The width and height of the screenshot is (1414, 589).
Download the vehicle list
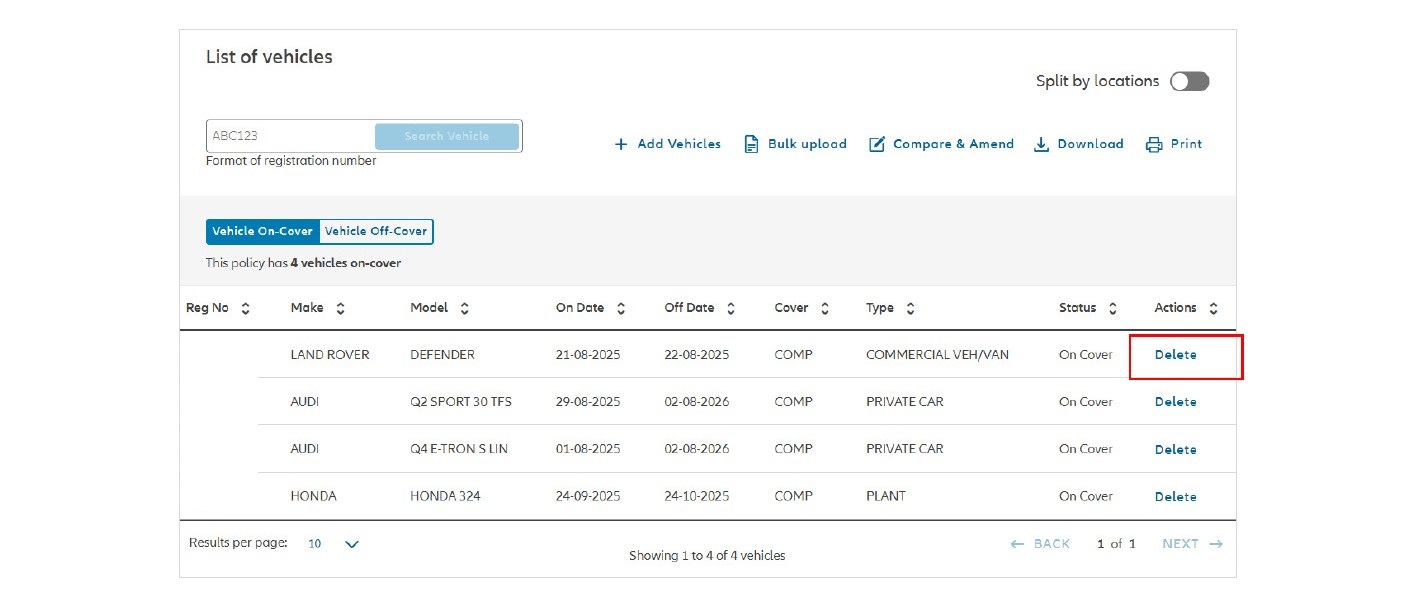[1078, 144]
